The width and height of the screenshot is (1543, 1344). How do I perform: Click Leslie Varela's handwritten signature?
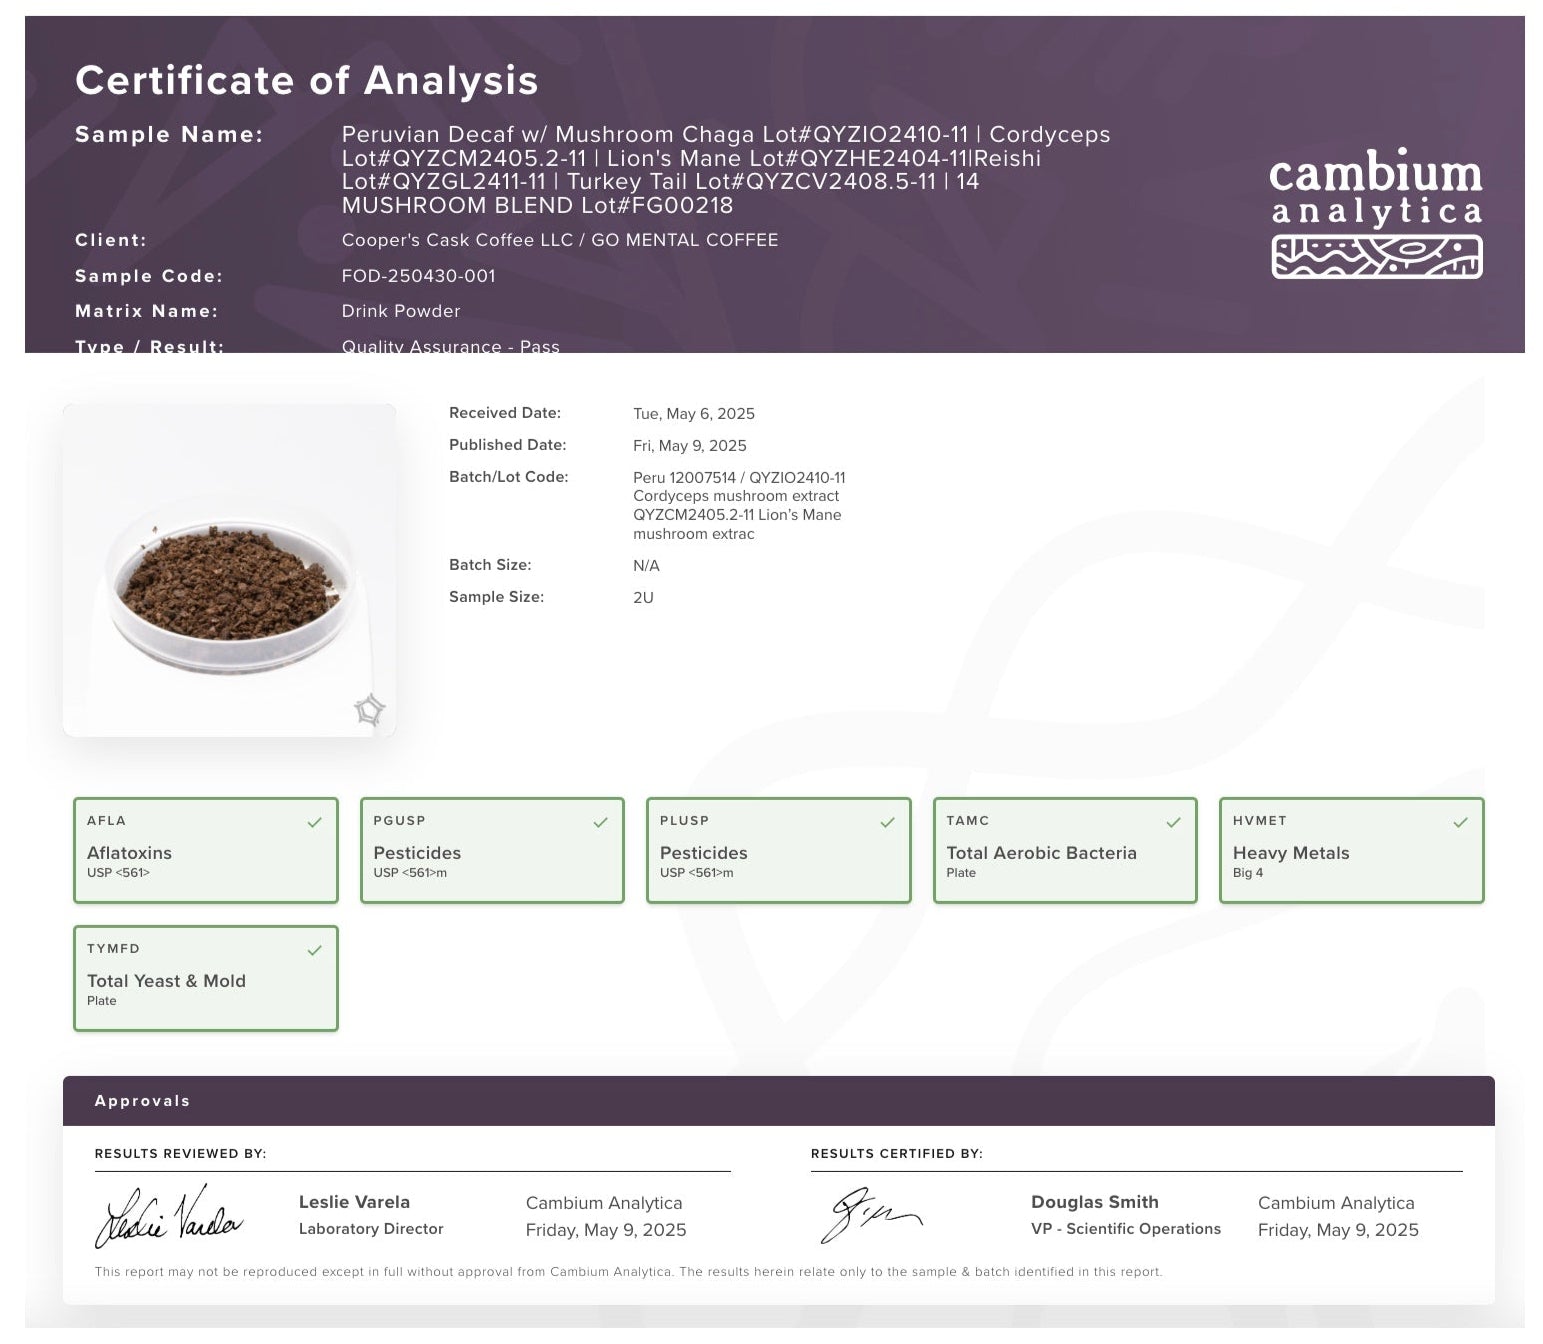tap(168, 1217)
